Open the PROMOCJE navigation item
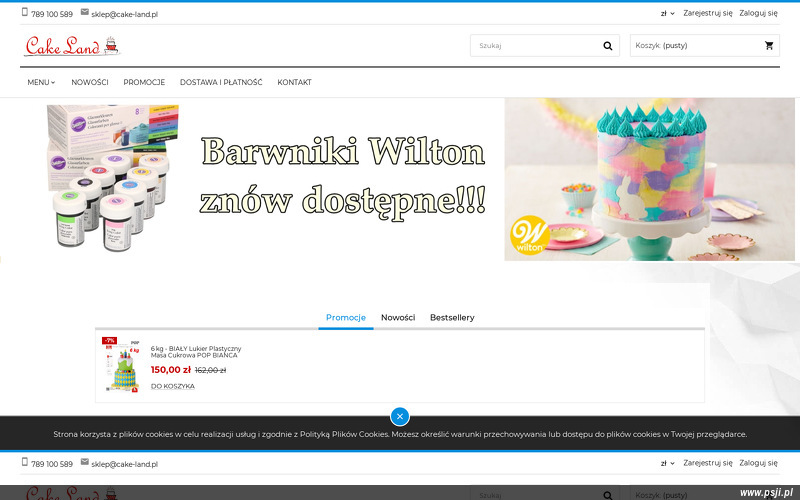Viewport: 800px width, 500px height. pos(144,82)
